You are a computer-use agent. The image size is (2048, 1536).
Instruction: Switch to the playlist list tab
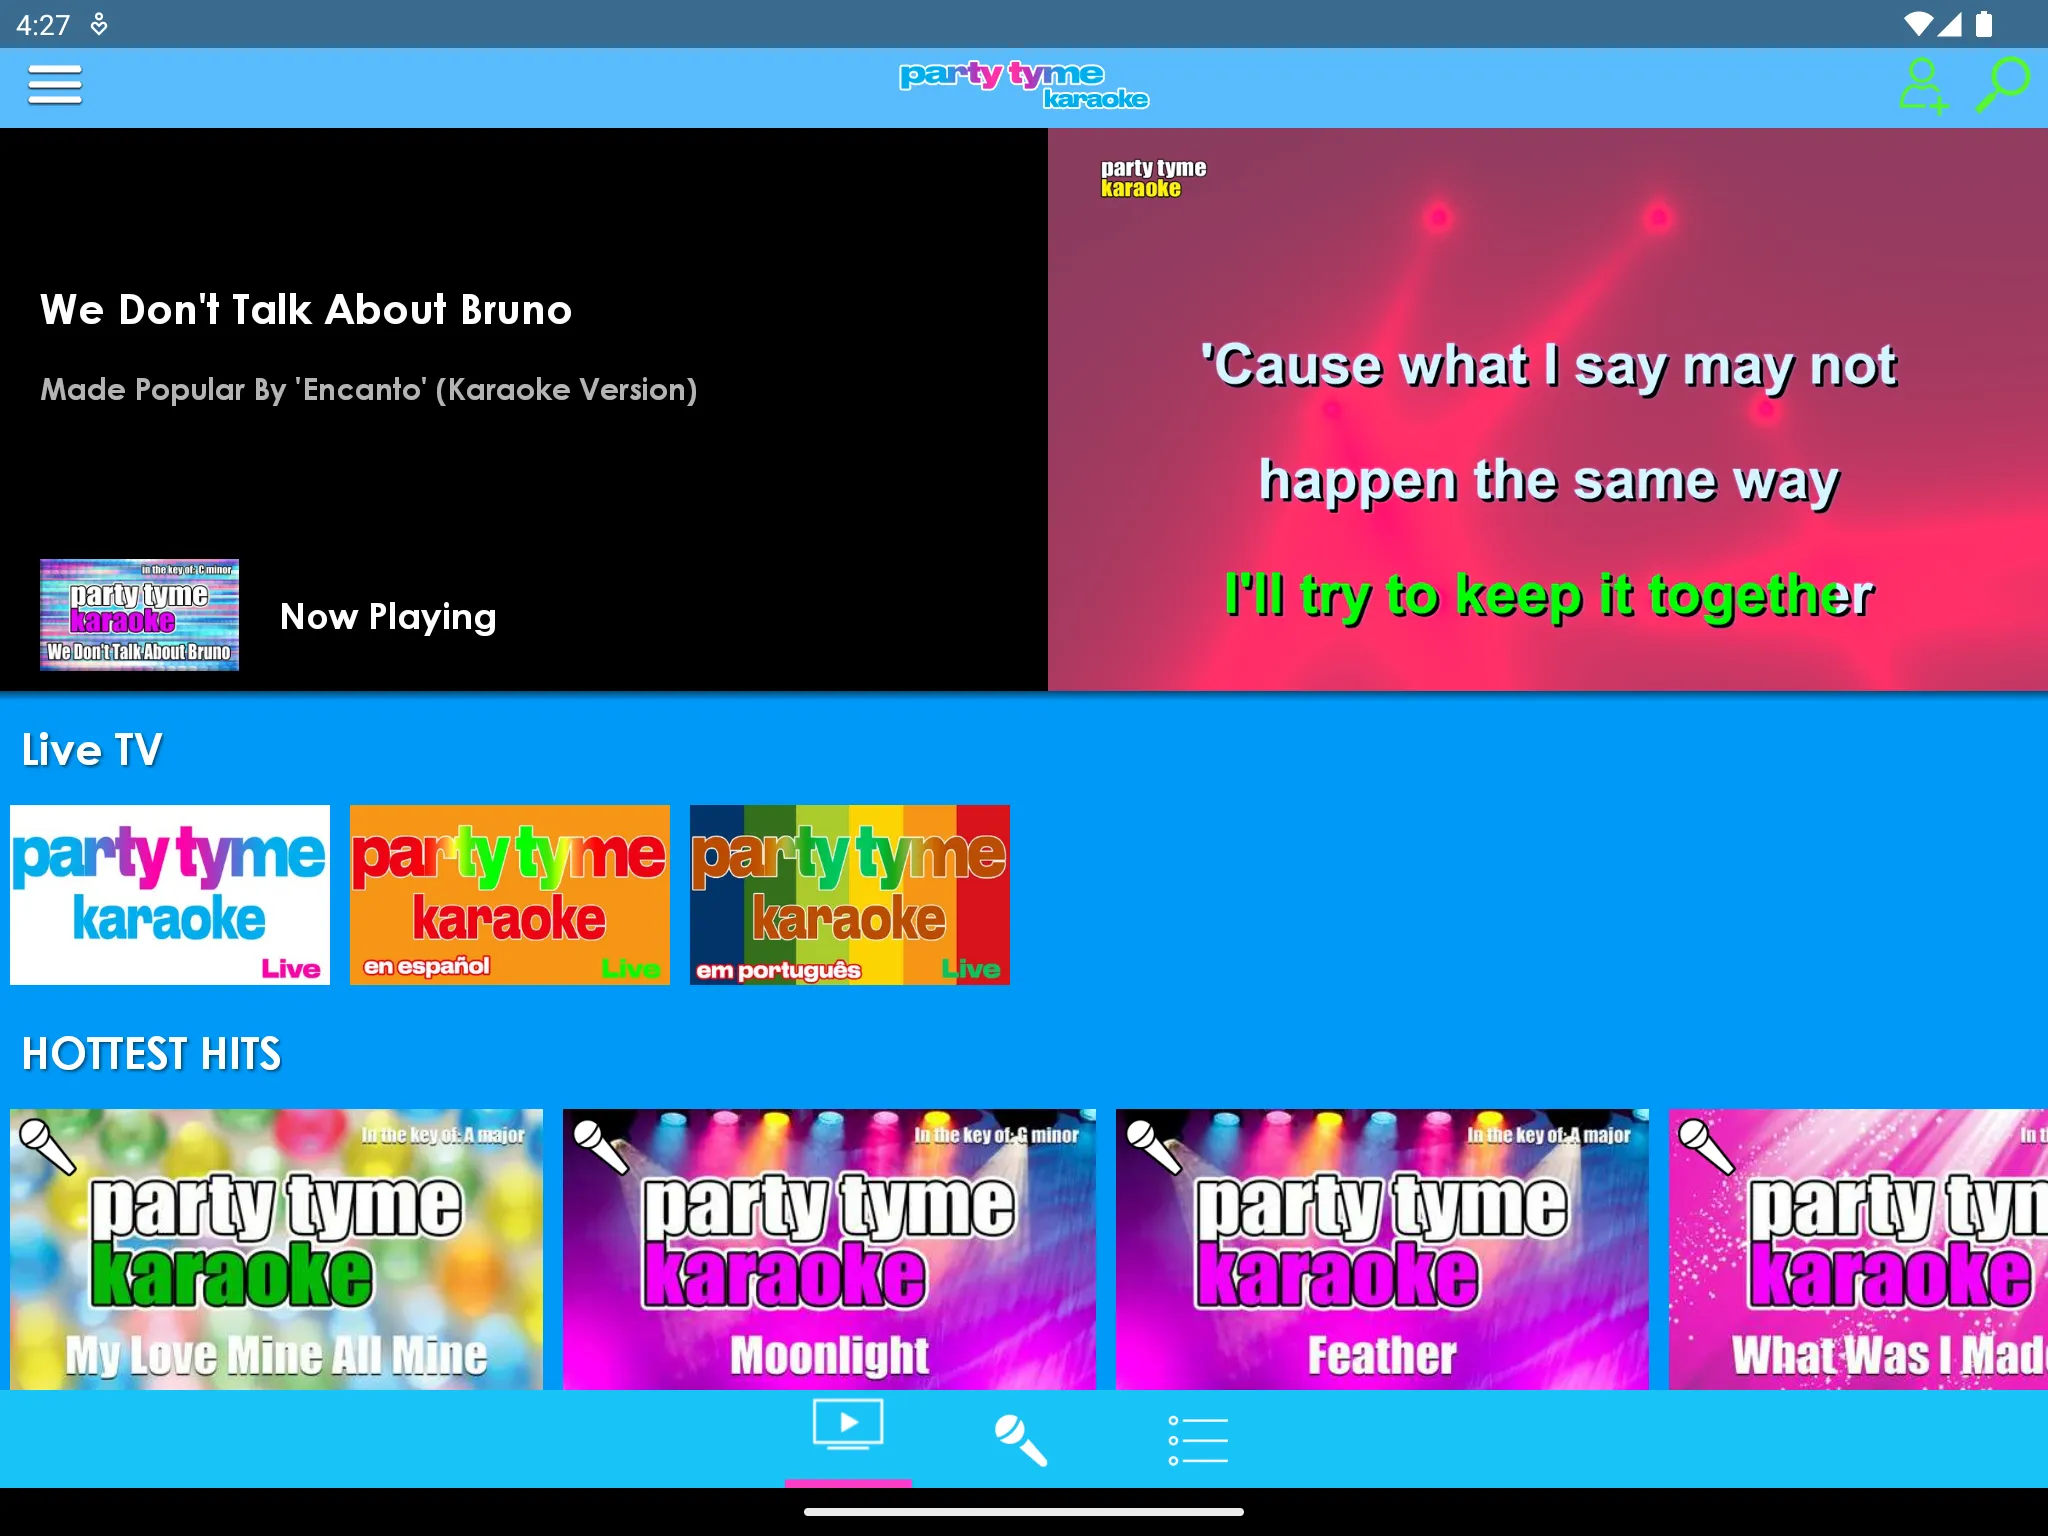(1198, 1440)
